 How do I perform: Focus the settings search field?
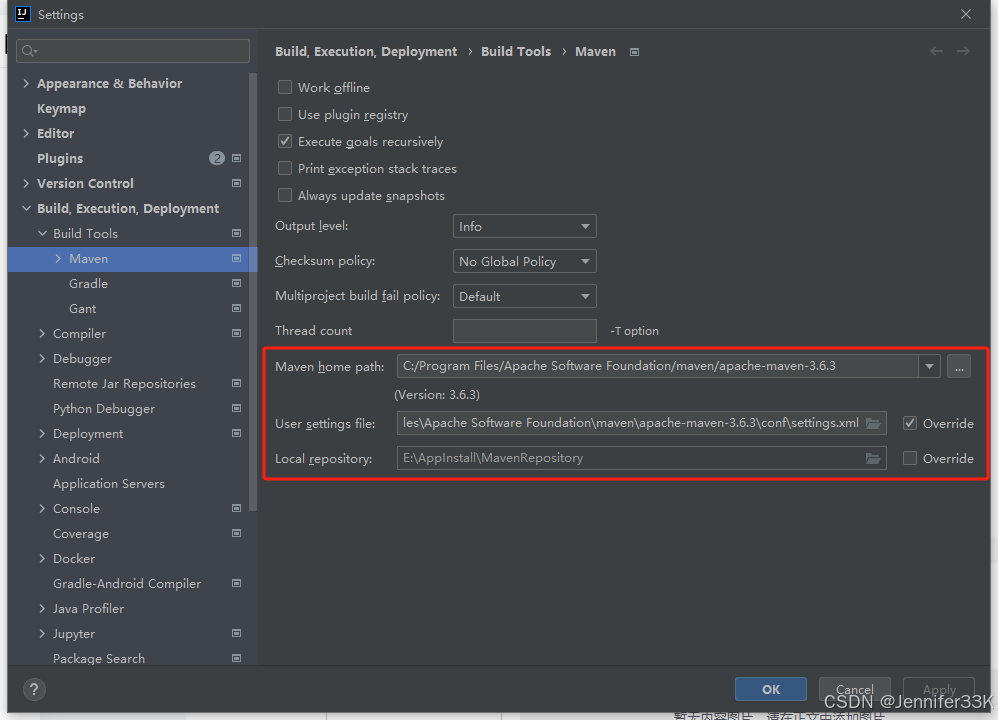click(132, 51)
